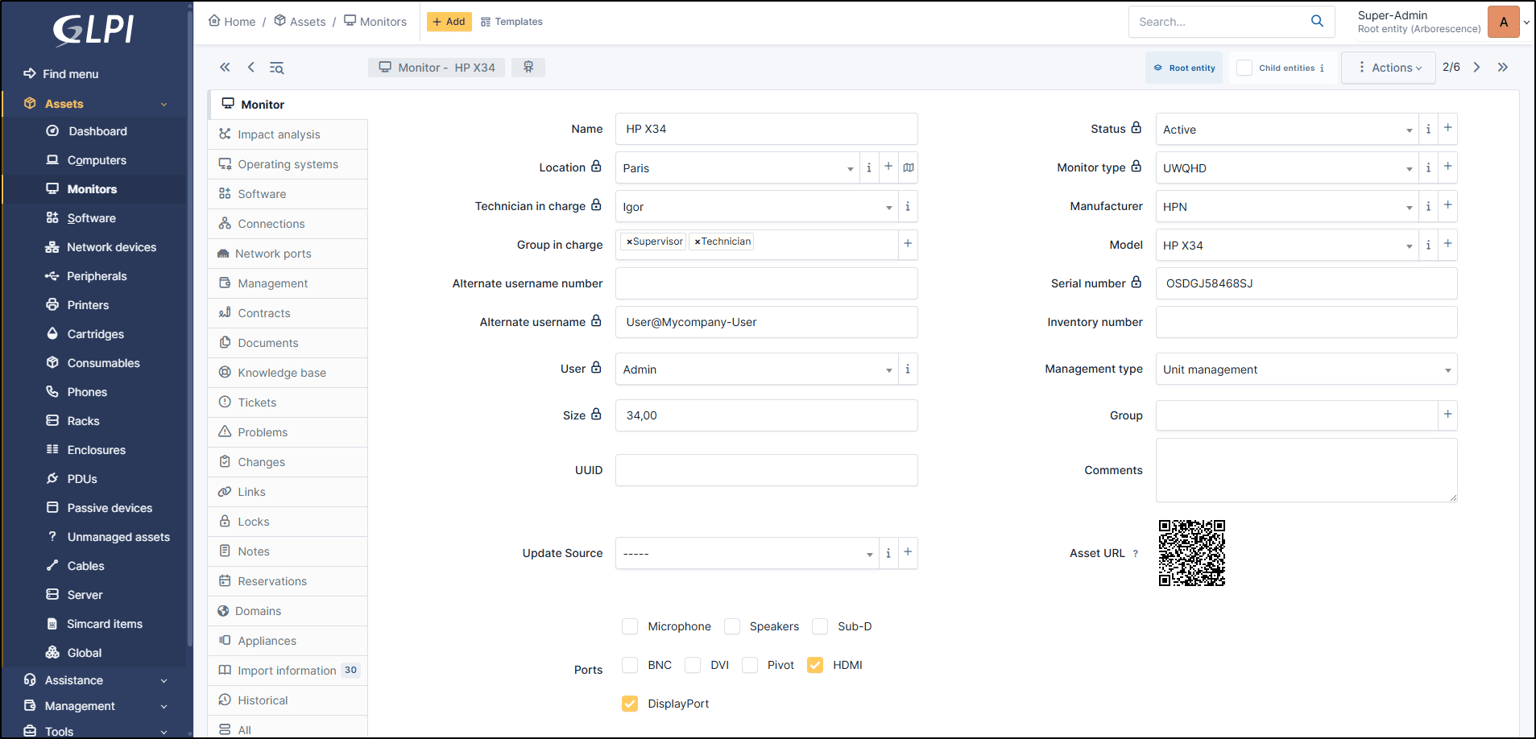Viewport: 1536px width, 739px height.
Task: Click the Comments text area
Action: click(x=1306, y=470)
